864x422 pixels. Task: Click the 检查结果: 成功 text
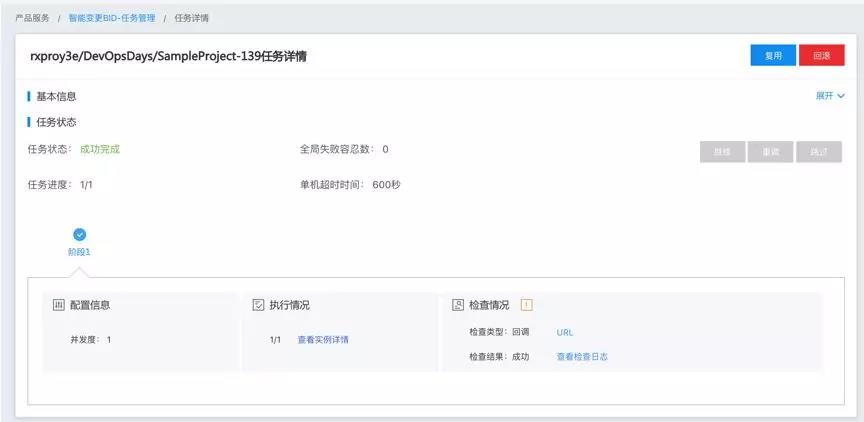499,356
